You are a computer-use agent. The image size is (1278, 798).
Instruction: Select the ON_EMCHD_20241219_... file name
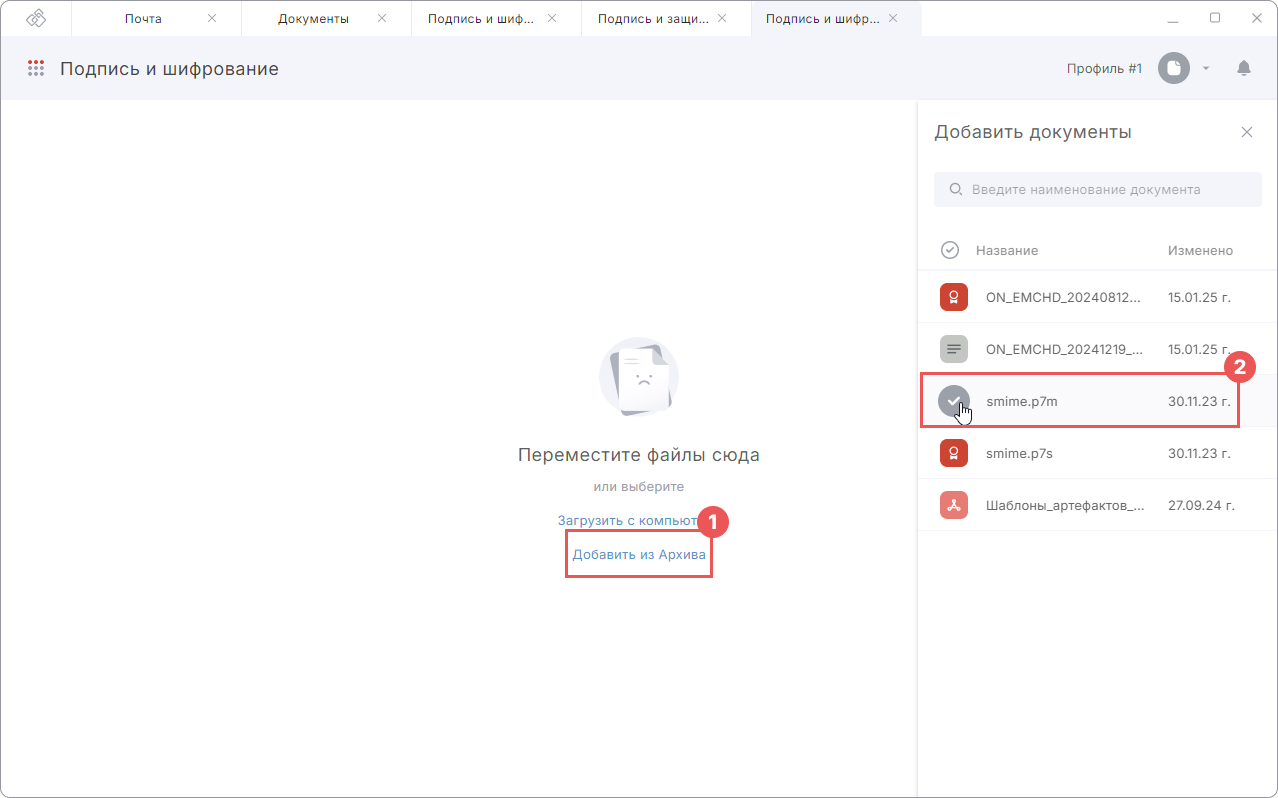1065,349
